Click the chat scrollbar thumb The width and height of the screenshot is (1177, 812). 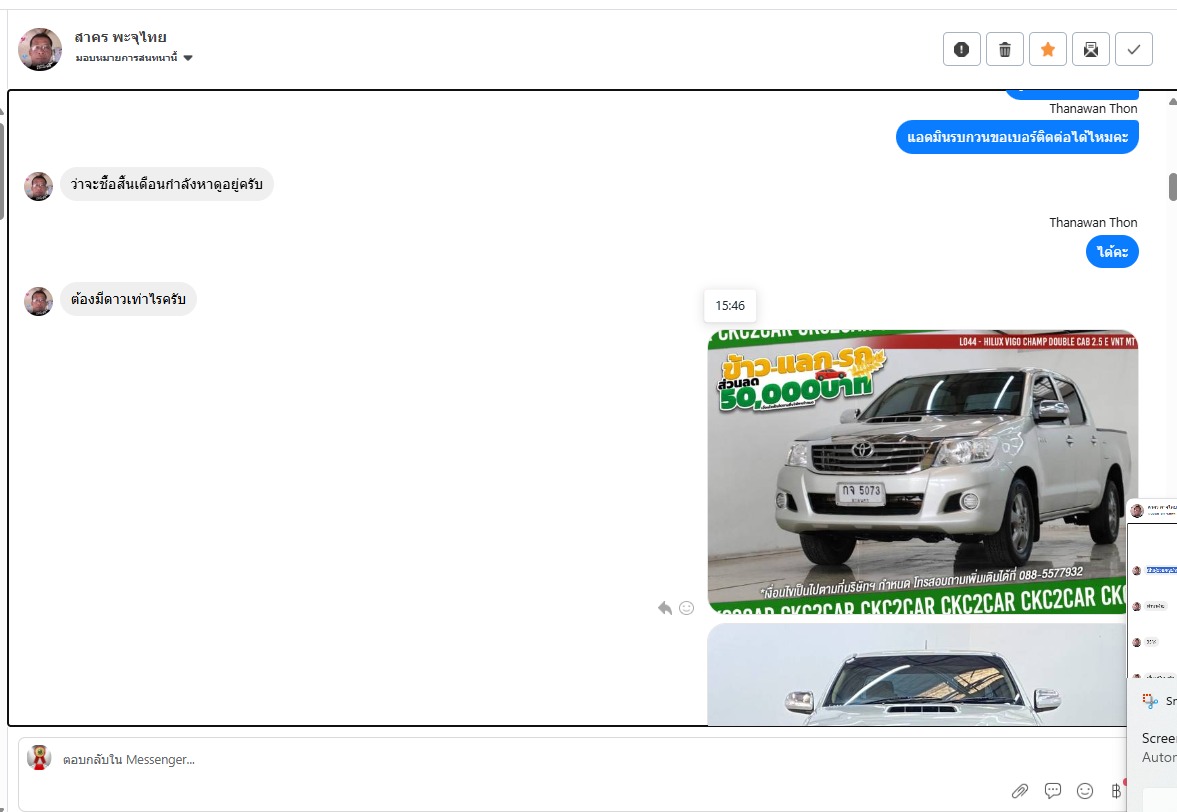1172,187
